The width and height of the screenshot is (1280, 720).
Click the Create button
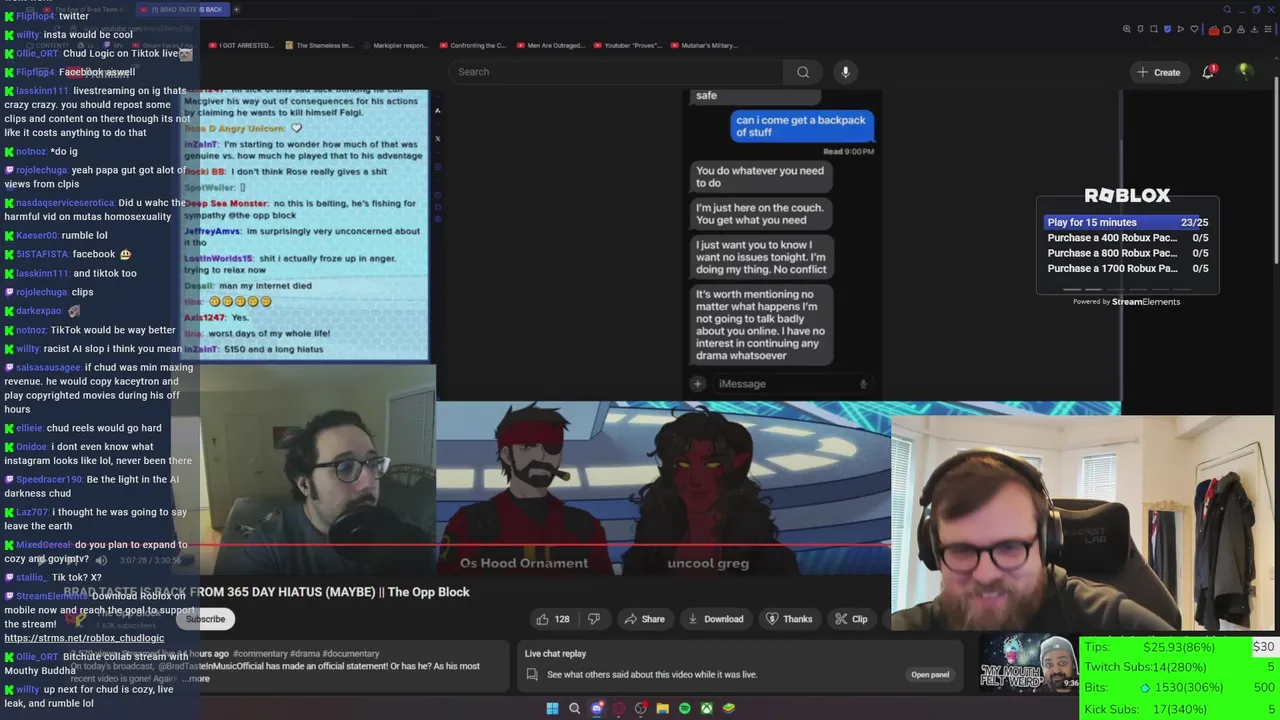pyautogui.click(x=1158, y=72)
